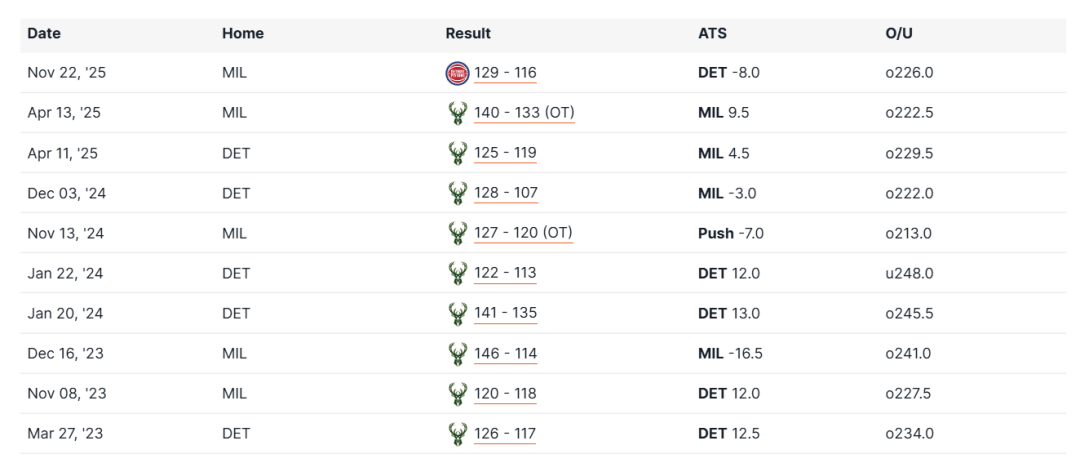Image resolution: width=1080 pixels, height=463 pixels.
Task: Click the Home column header
Action: tap(243, 33)
